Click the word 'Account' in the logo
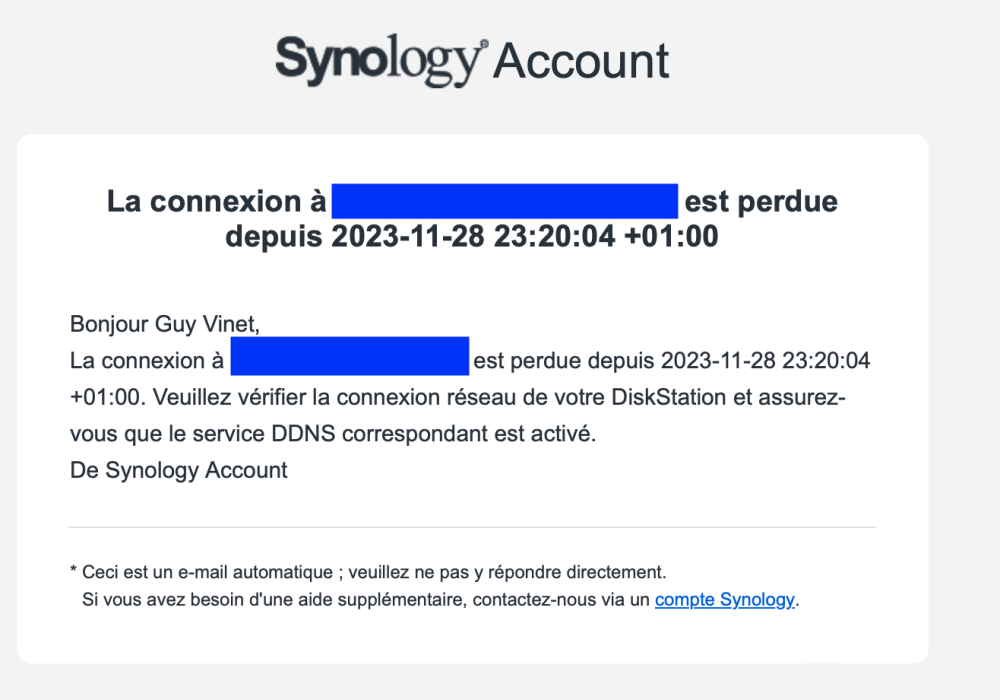This screenshot has width=1000, height=700. pos(582,61)
